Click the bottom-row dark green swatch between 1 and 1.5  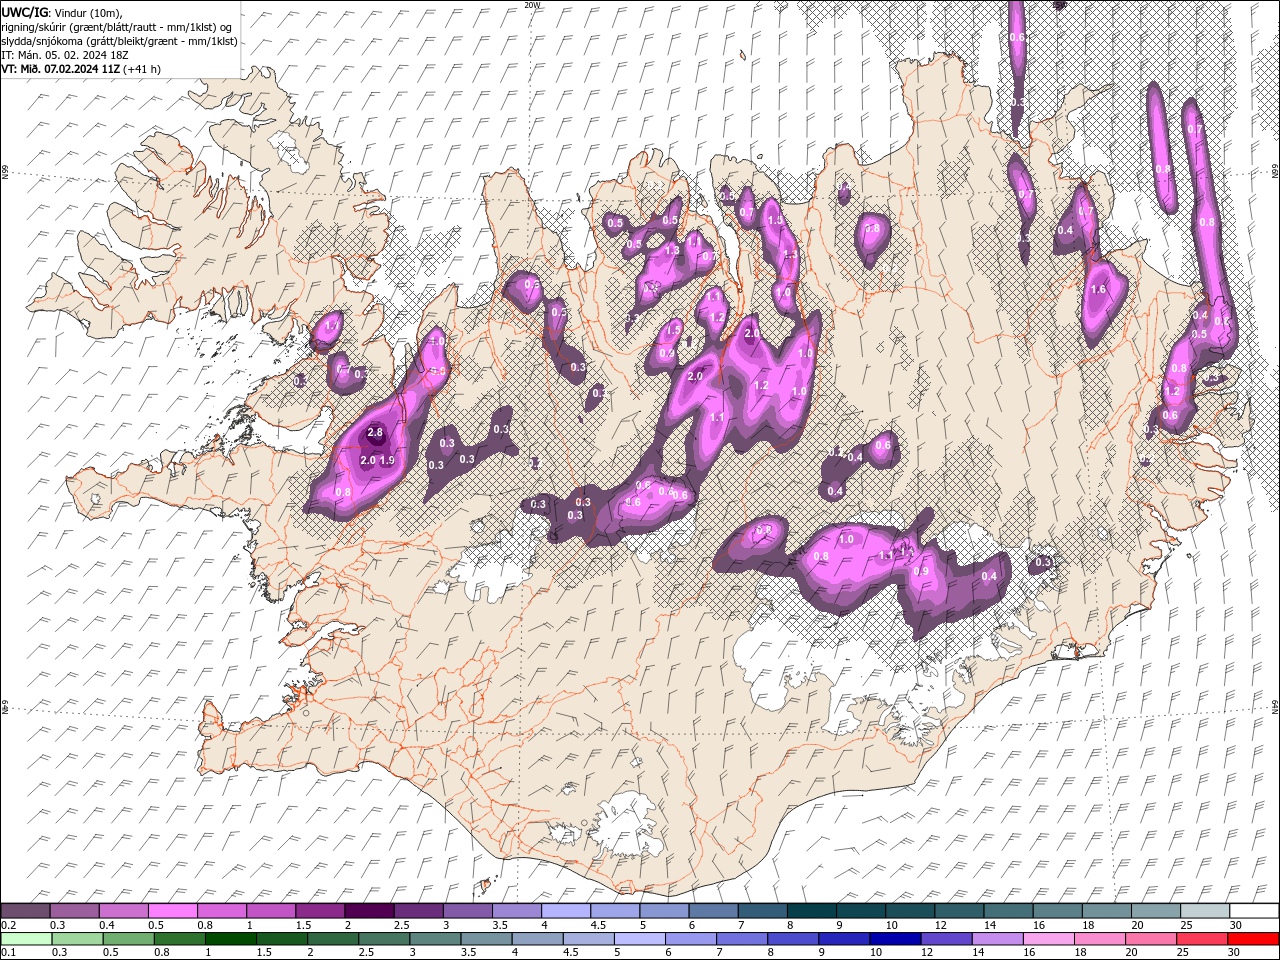(231, 939)
